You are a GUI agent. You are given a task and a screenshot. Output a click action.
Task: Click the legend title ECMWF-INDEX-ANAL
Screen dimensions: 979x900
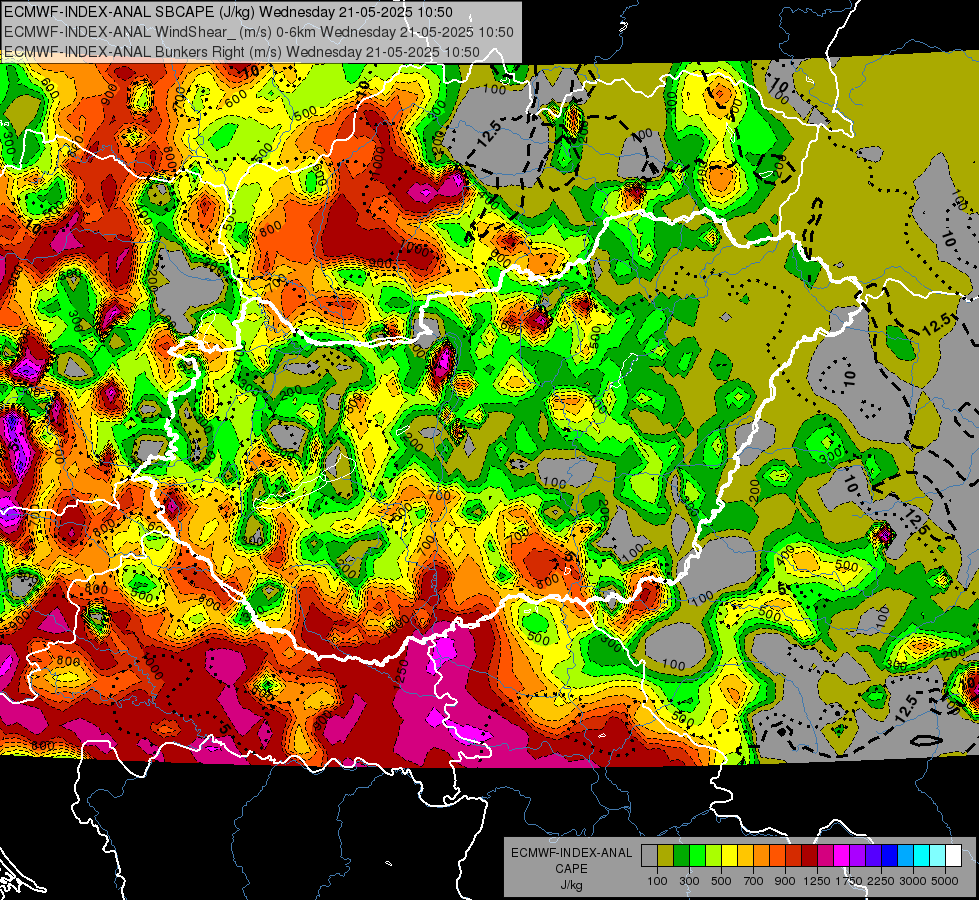tap(571, 853)
